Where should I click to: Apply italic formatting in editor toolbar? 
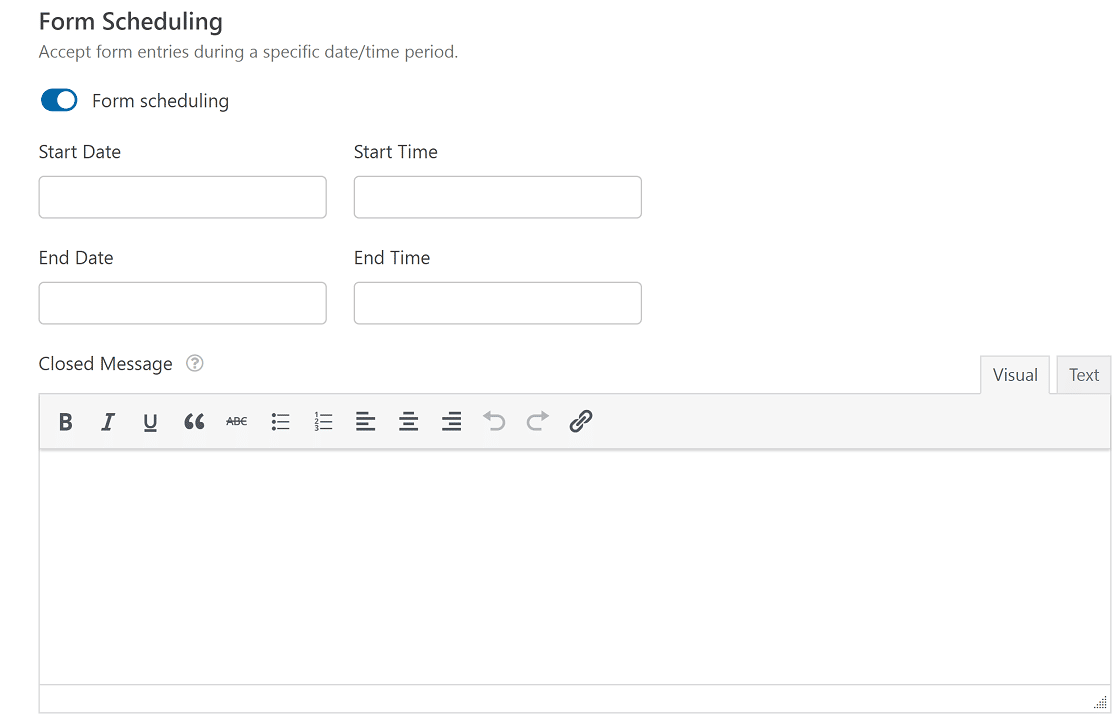pyautogui.click(x=108, y=422)
